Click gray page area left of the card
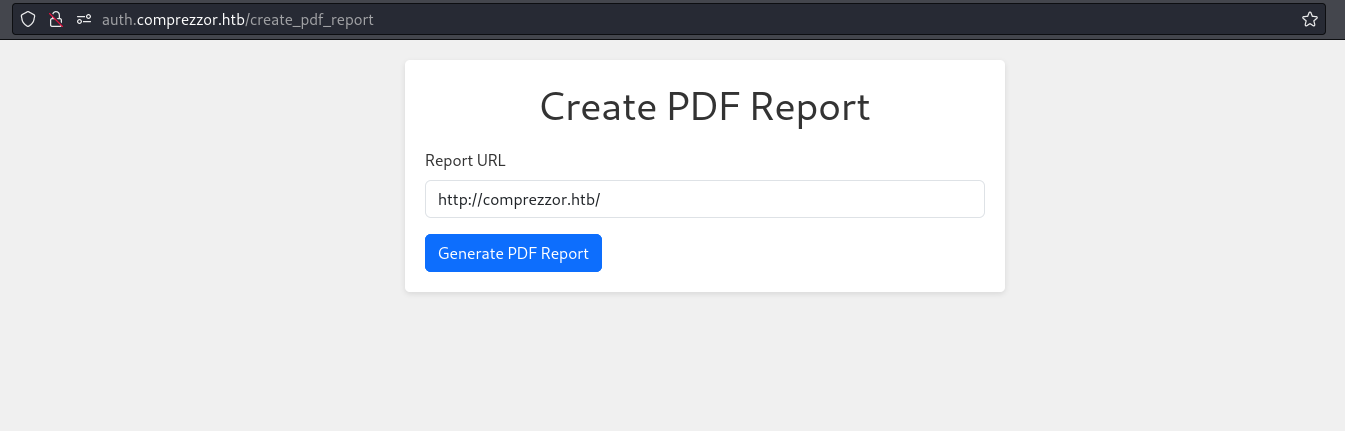 200,200
